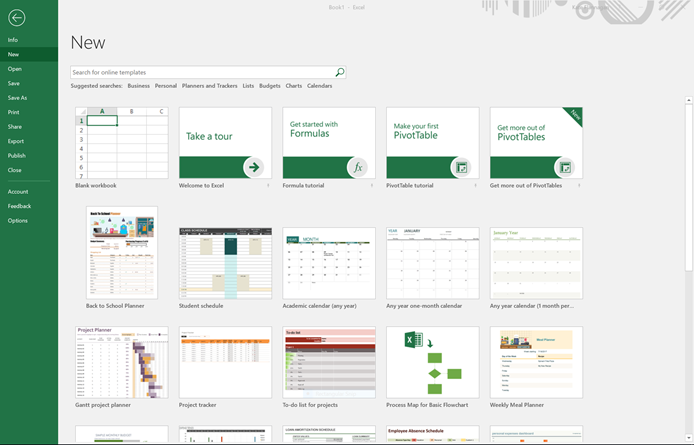Select Any year one-month calendar template
Viewport: 694px width, 445px height.
tap(432, 263)
